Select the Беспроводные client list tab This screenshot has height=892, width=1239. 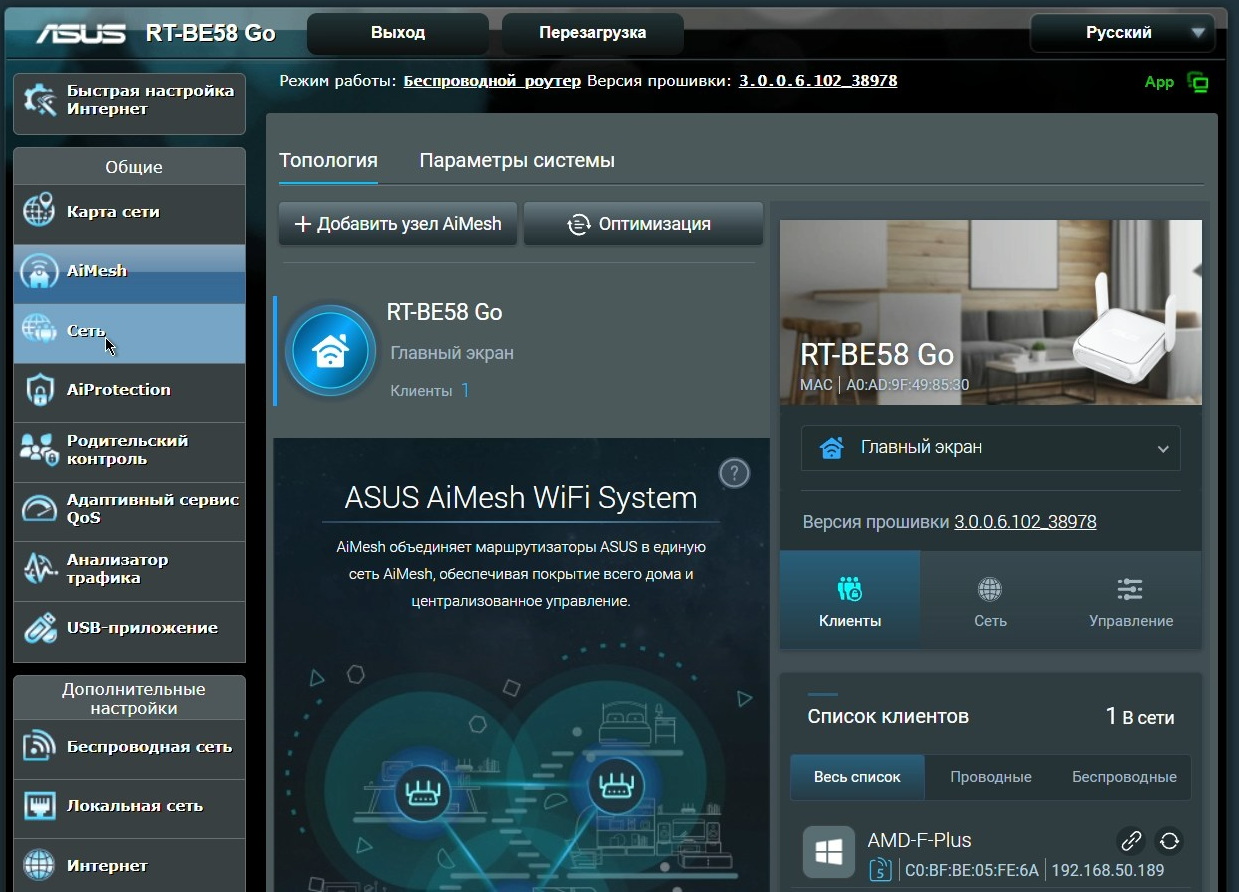(x=1124, y=777)
